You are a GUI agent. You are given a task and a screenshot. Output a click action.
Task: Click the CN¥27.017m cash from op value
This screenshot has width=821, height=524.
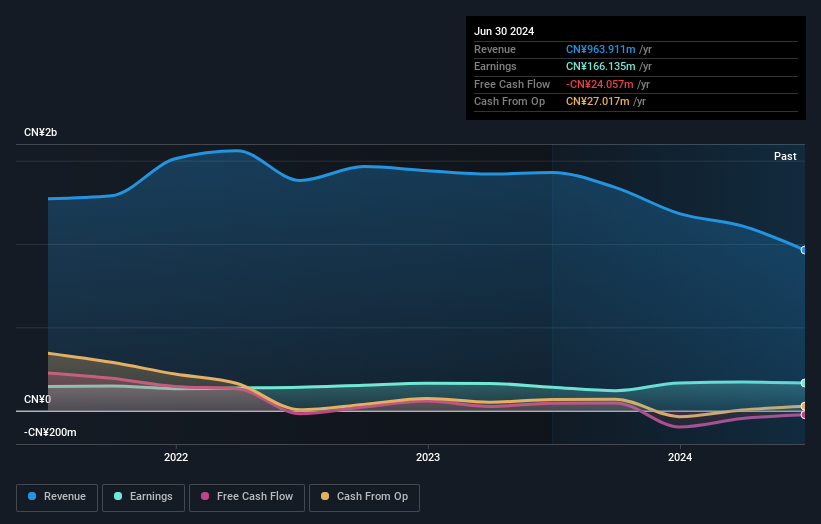(x=597, y=102)
